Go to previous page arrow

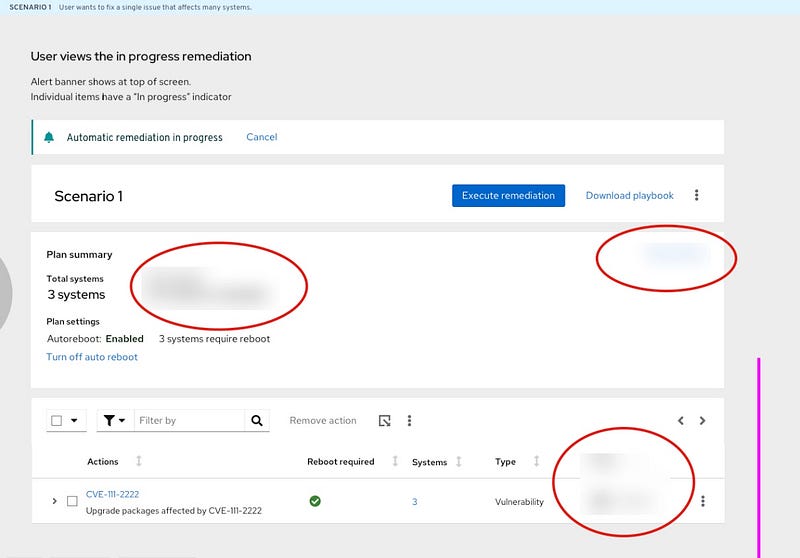coord(681,420)
